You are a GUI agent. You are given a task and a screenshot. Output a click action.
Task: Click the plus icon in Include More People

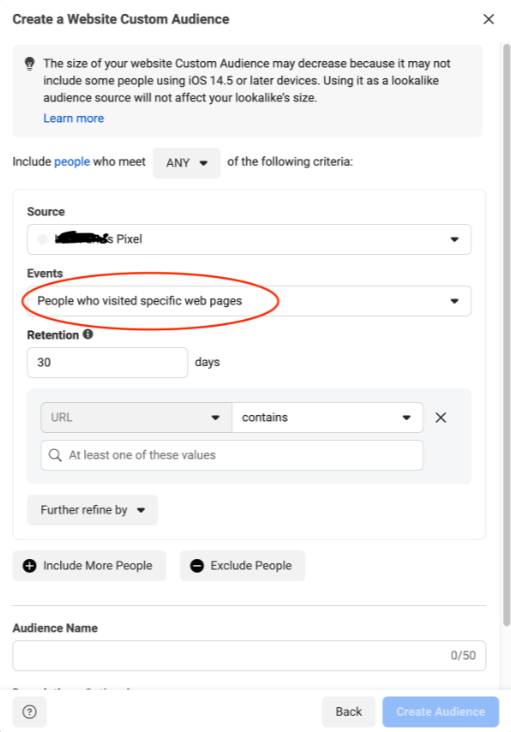click(x=29, y=566)
